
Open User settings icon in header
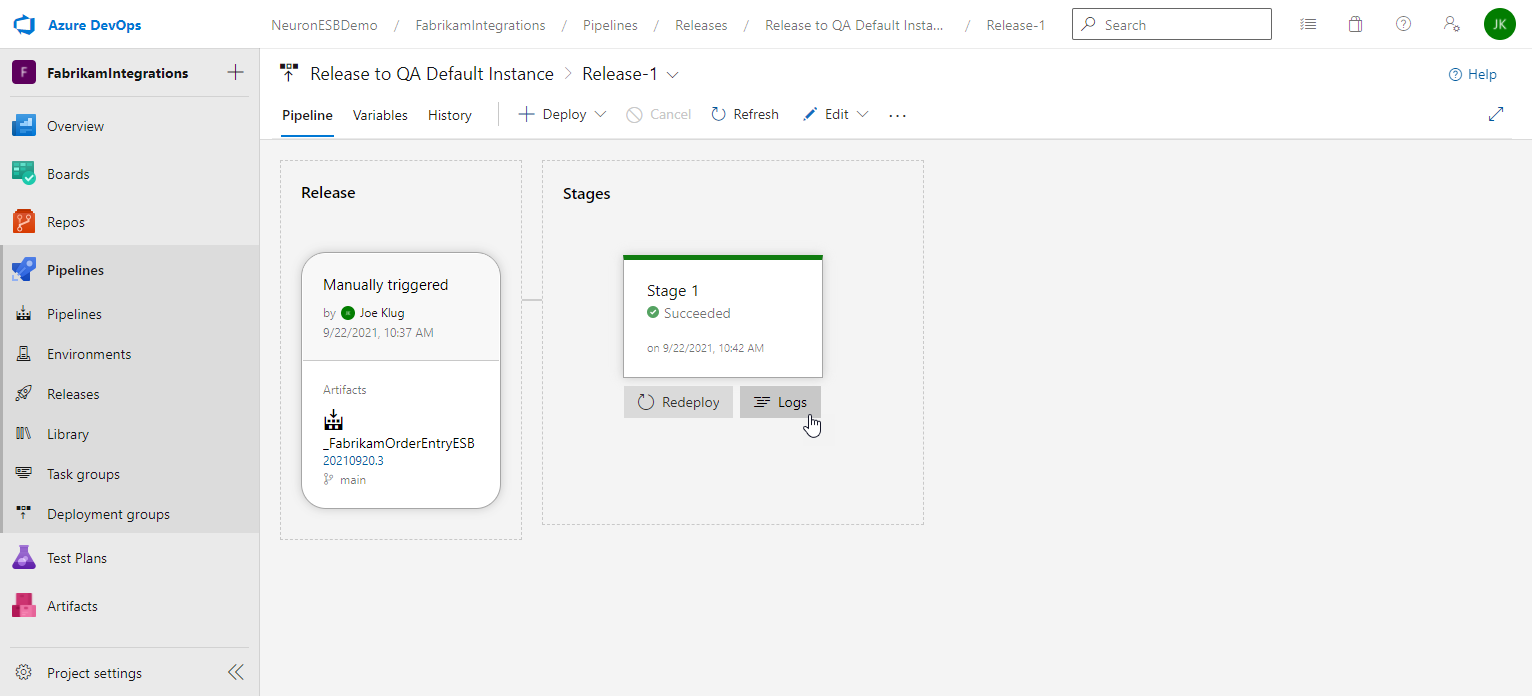click(1451, 25)
